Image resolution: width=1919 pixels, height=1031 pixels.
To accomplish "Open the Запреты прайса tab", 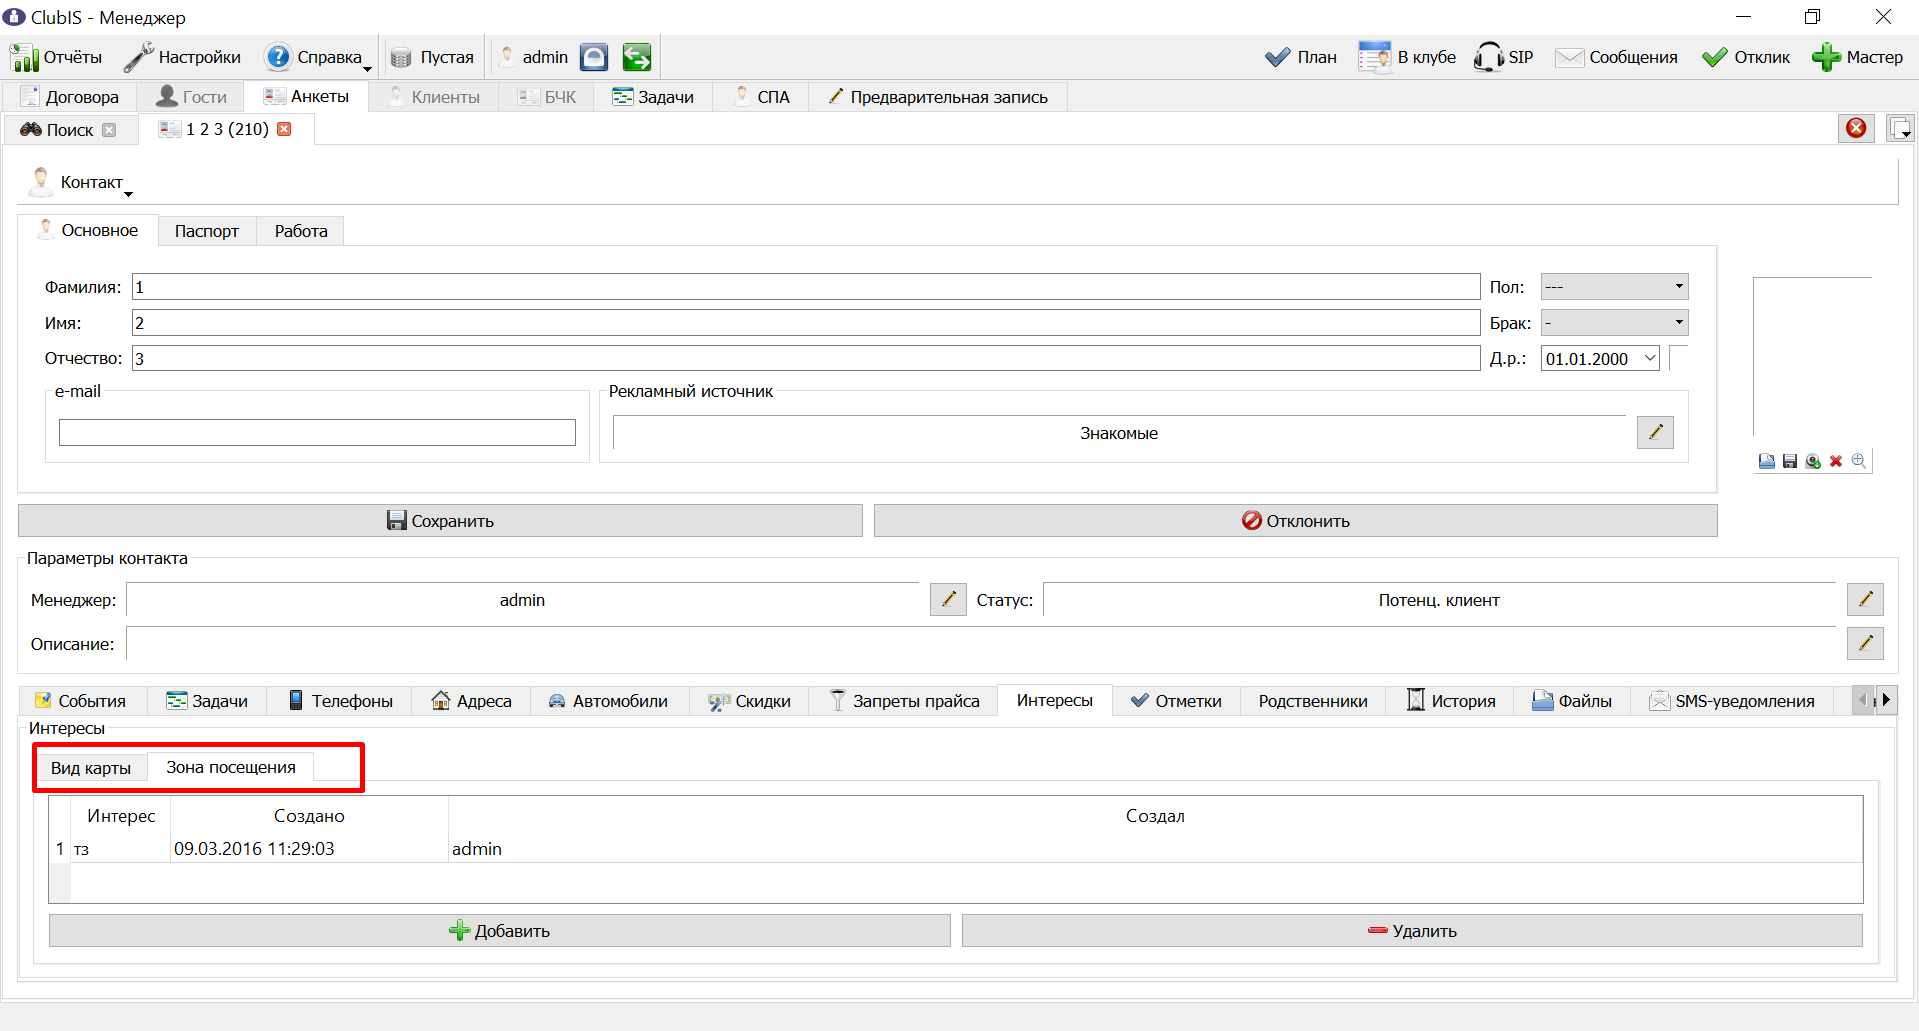I will coord(905,701).
